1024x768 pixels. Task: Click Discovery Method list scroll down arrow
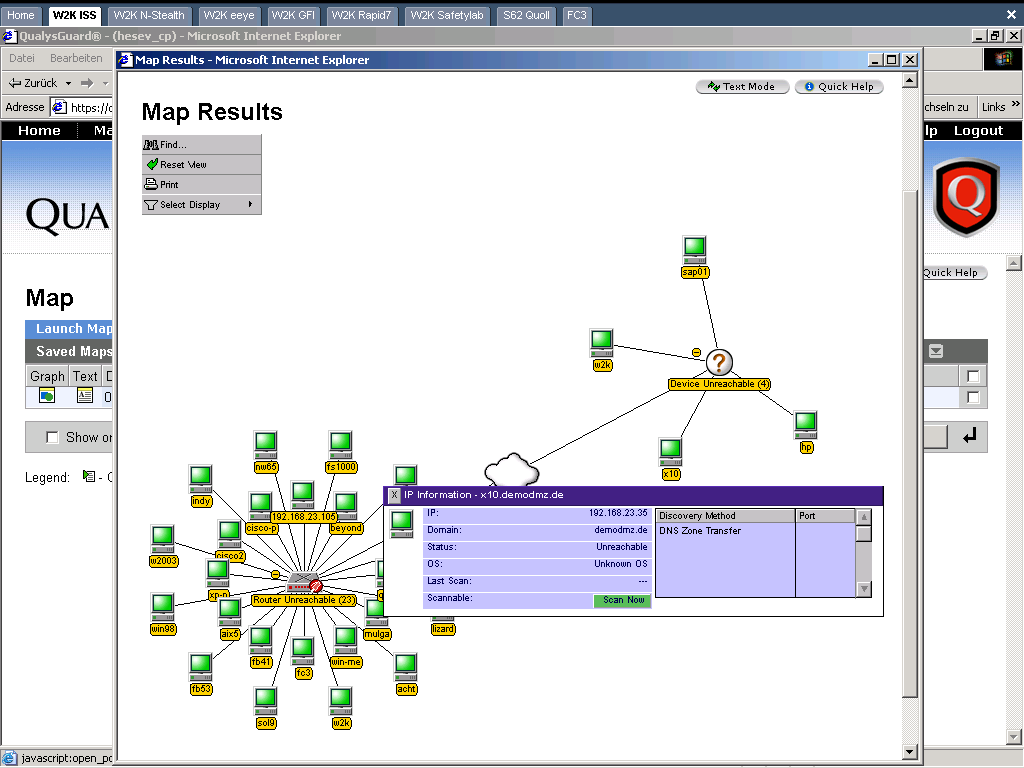864,589
